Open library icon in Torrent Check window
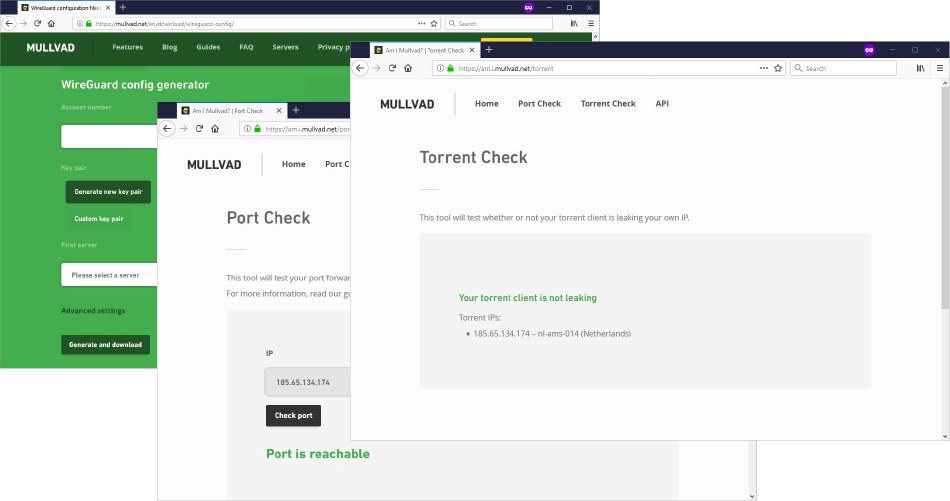Image resolution: width=950 pixels, height=501 pixels. point(920,68)
